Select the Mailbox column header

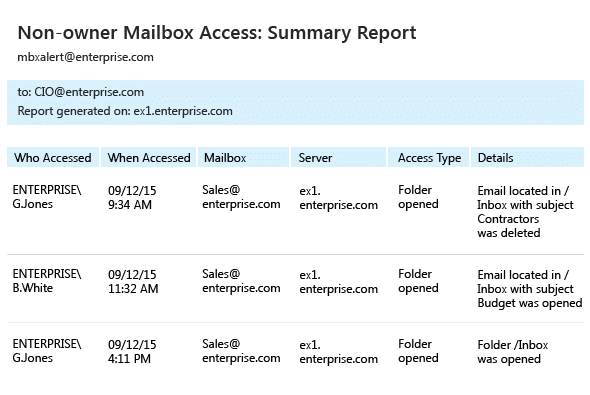243,157
